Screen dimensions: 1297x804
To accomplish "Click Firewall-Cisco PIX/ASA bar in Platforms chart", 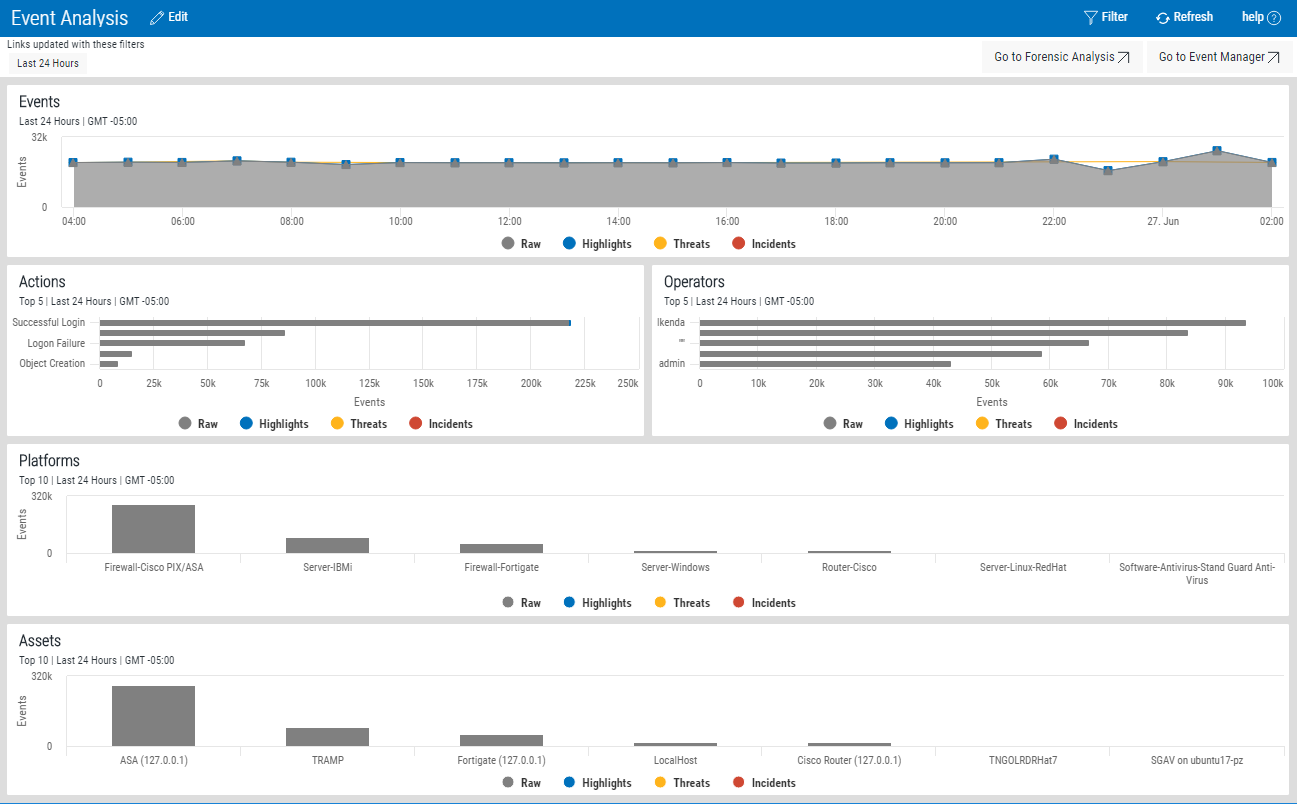I will pos(153,529).
